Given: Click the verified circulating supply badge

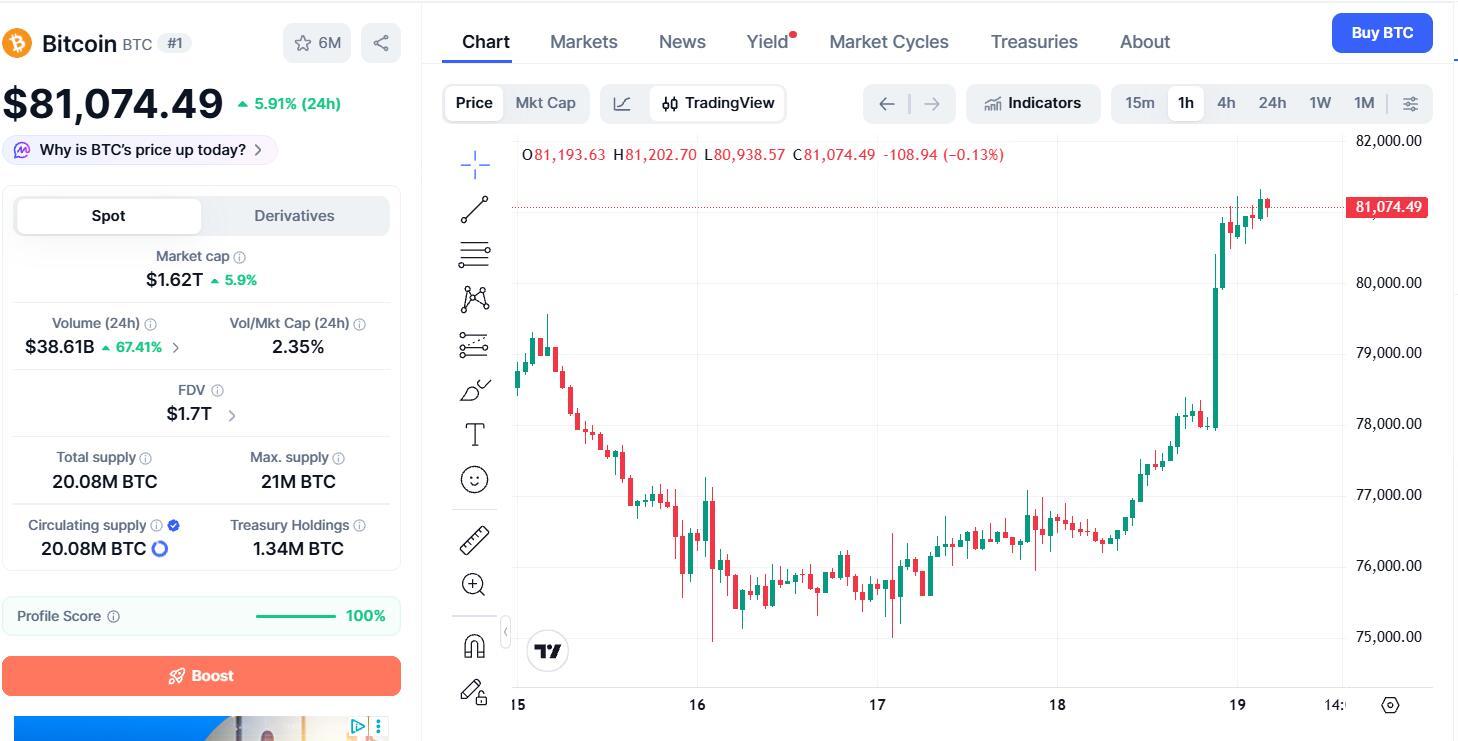Looking at the screenshot, I should [174, 525].
